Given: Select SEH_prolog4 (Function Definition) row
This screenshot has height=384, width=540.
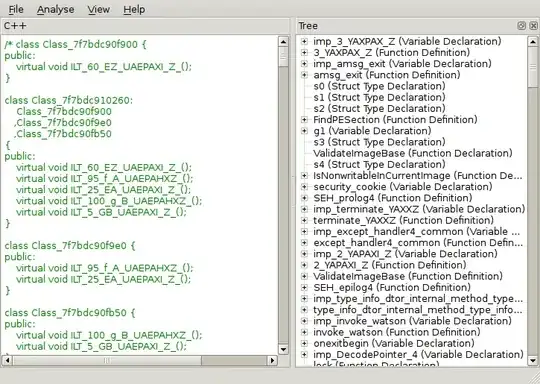Looking at the screenshot, I should coord(393,198).
